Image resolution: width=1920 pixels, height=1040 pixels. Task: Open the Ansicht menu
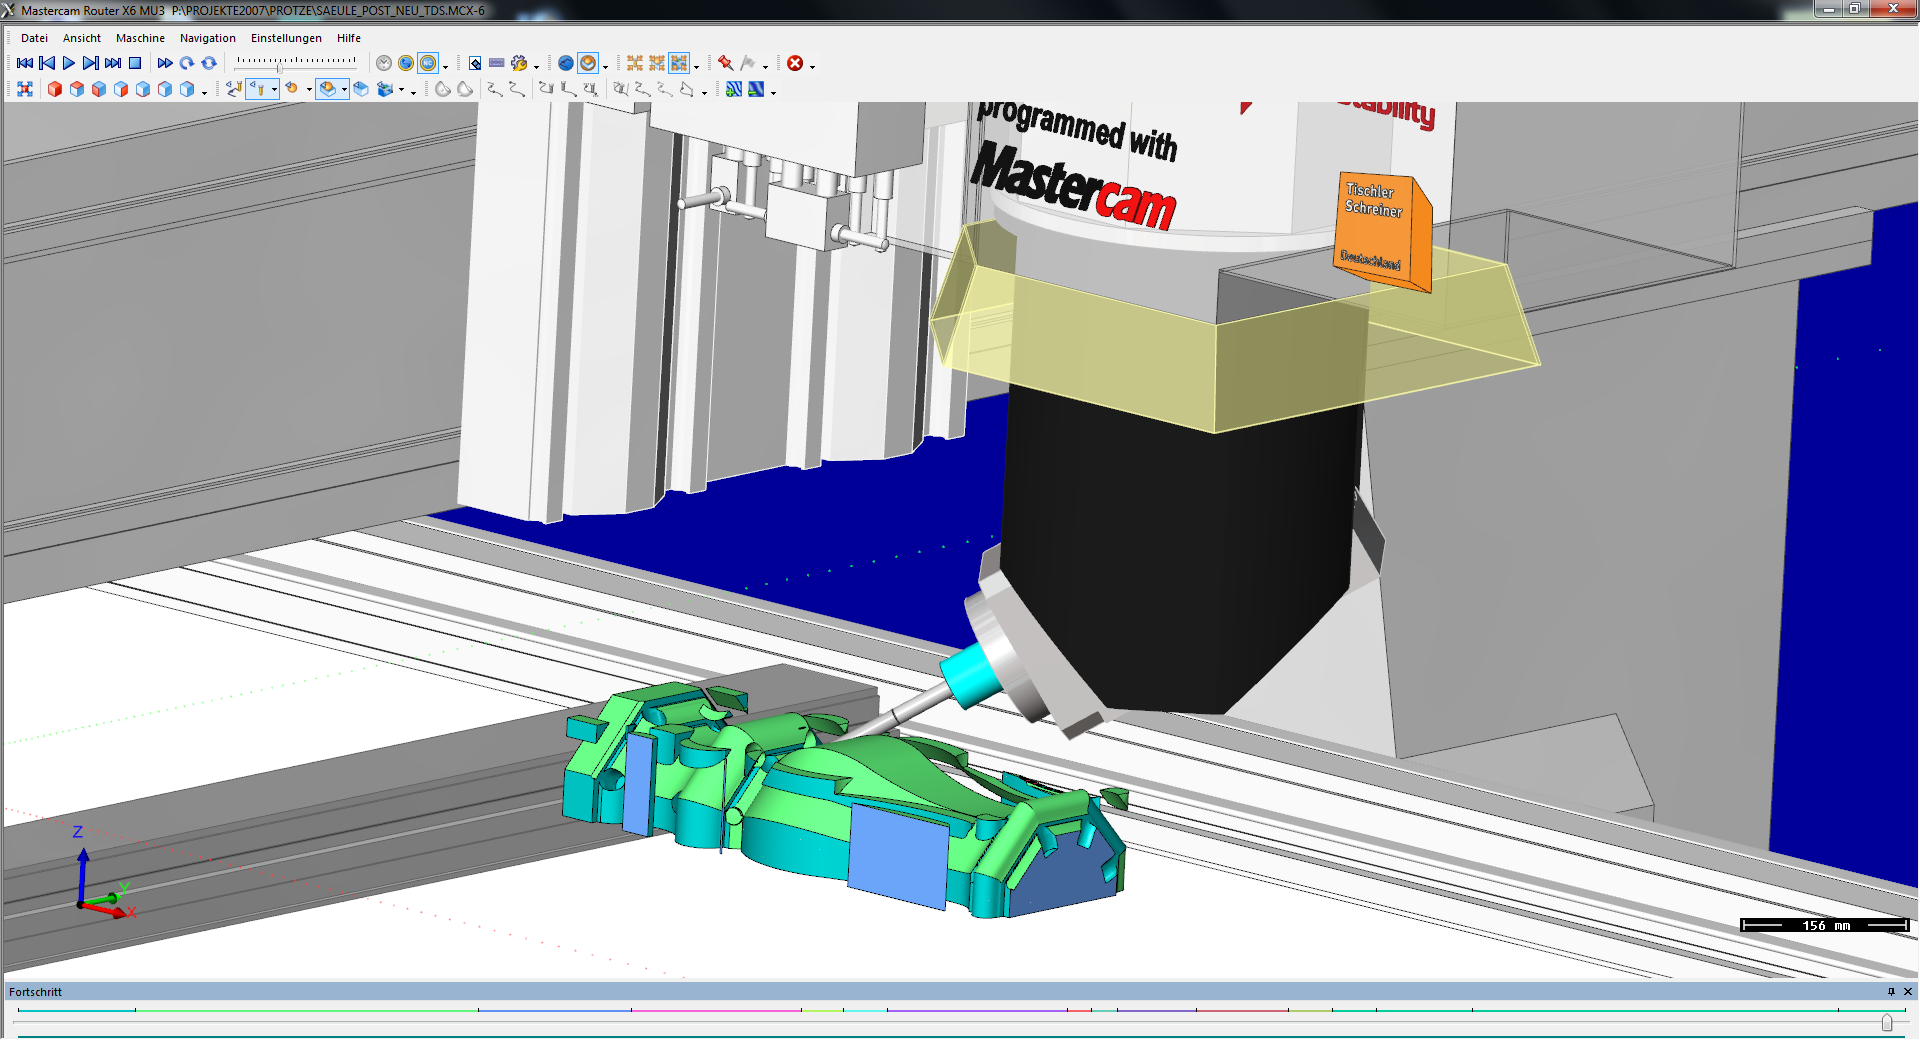[x=82, y=38]
